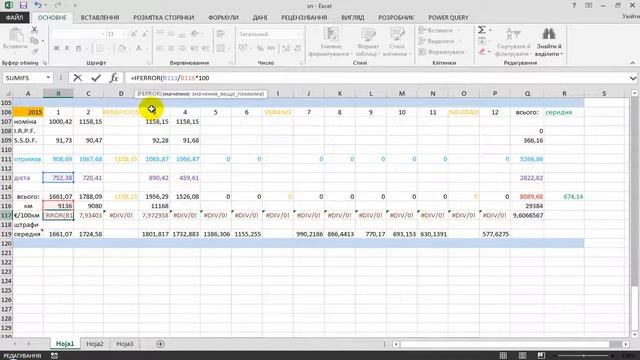This screenshot has width=640, height=360.
Task: Increase font size with the larger A
Action: click(134, 34)
